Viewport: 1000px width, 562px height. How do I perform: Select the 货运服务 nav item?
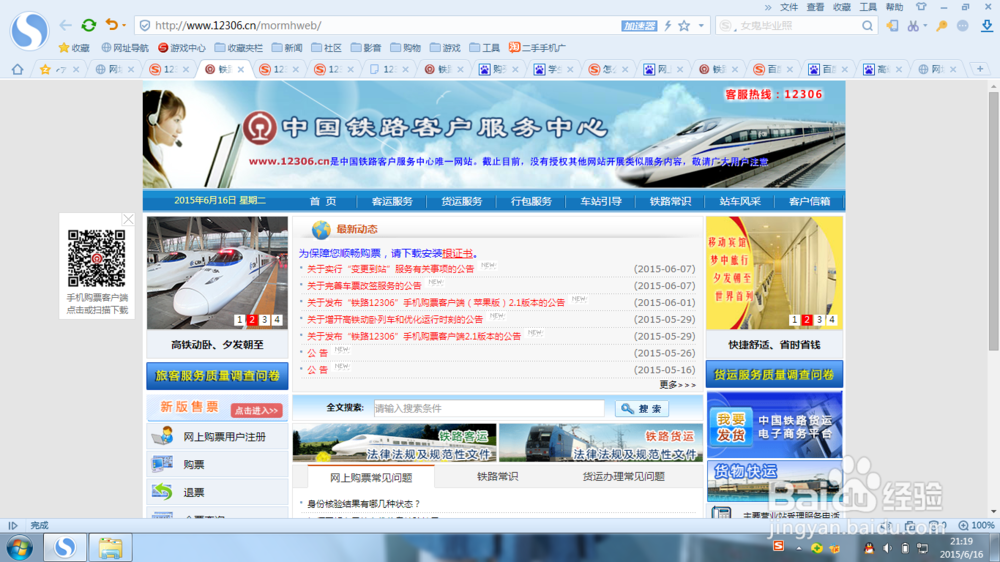pyautogui.click(x=462, y=201)
